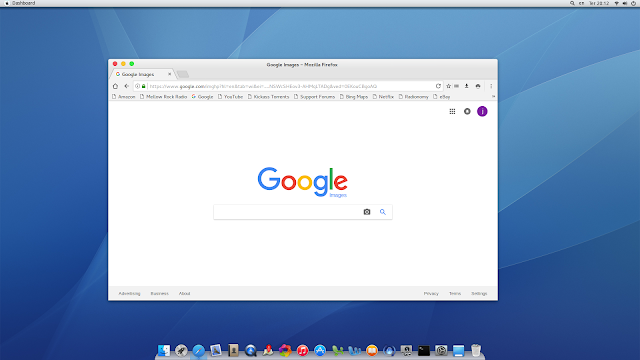Bookmark this page with the star icon

[x=448, y=86]
